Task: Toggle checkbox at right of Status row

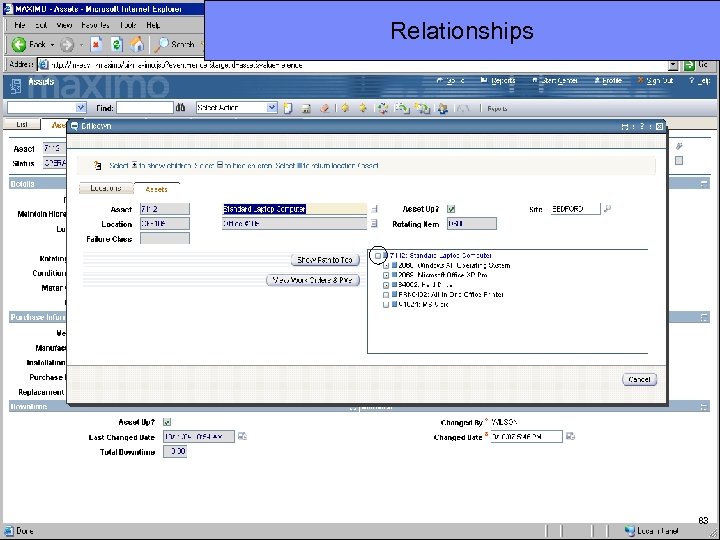Action: (x=679, y=161)
